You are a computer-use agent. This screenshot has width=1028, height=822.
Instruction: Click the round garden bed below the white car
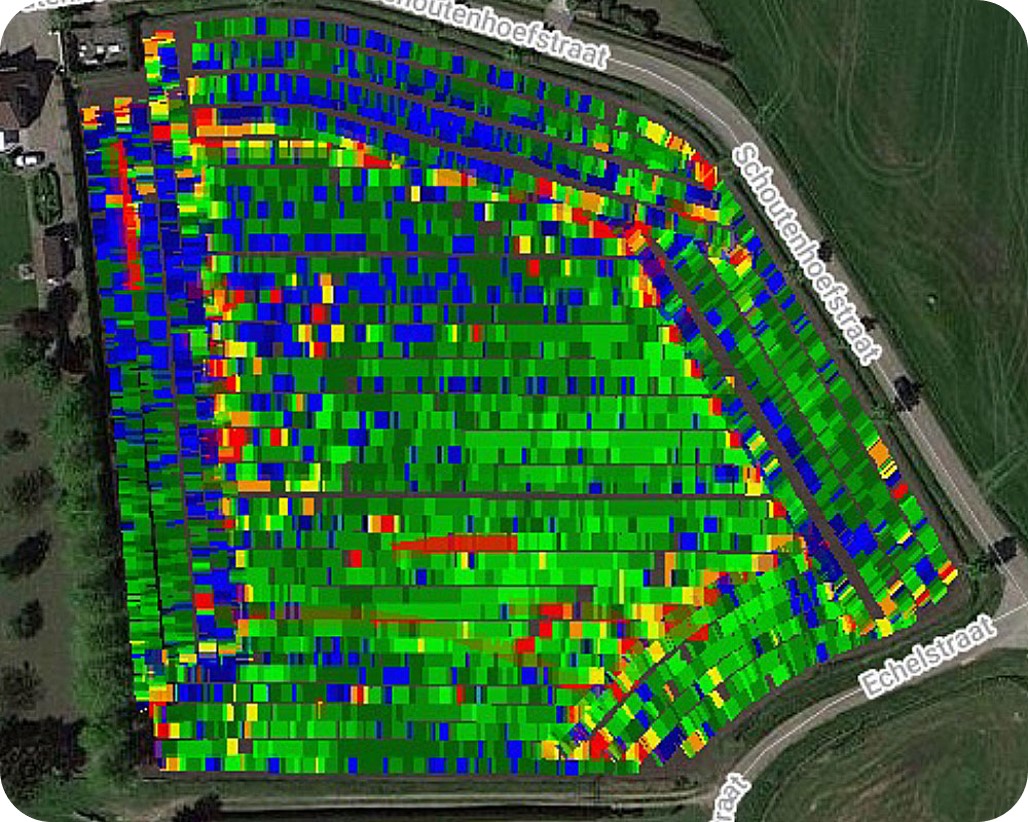pyautogui.click(x=46, y=195)
